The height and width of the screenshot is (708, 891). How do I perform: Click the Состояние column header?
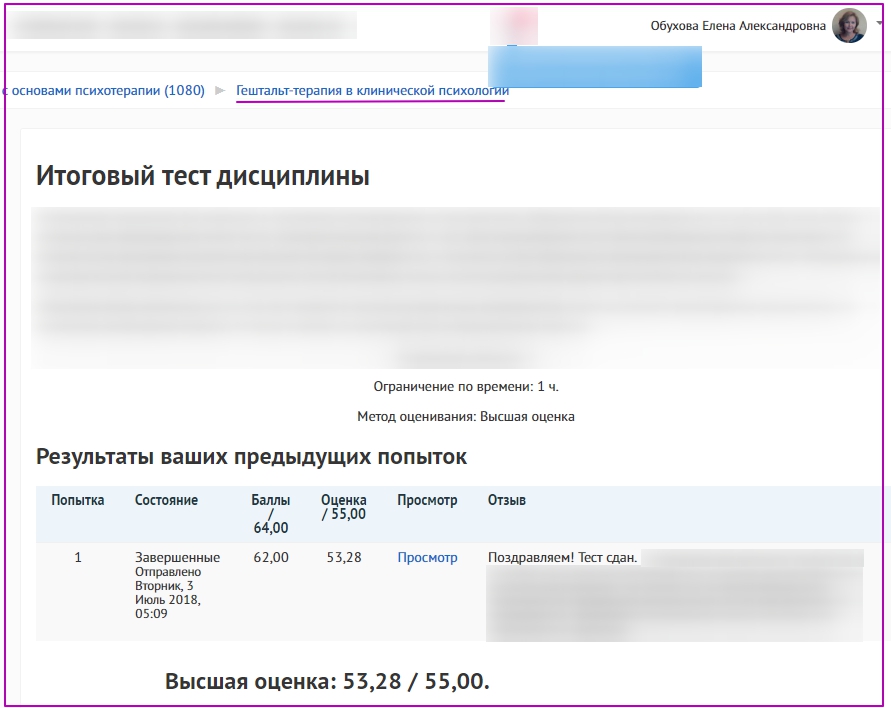[x=166, y=500]
